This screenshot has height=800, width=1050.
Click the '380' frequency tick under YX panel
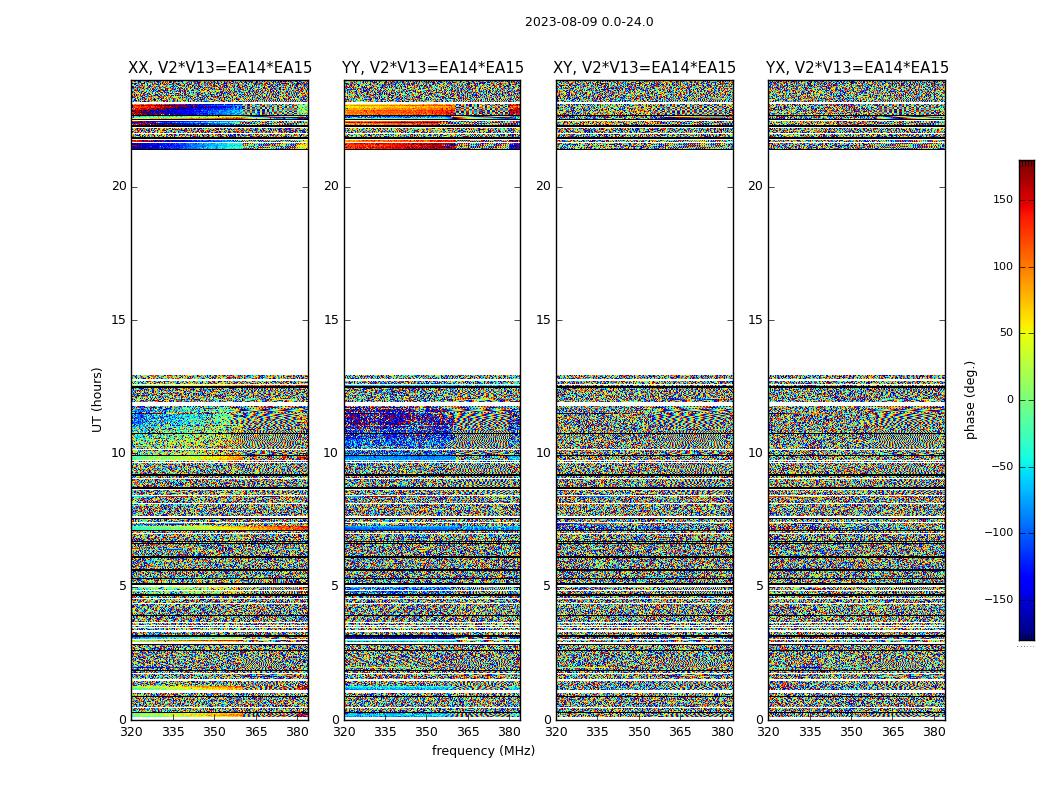[934, 732]
